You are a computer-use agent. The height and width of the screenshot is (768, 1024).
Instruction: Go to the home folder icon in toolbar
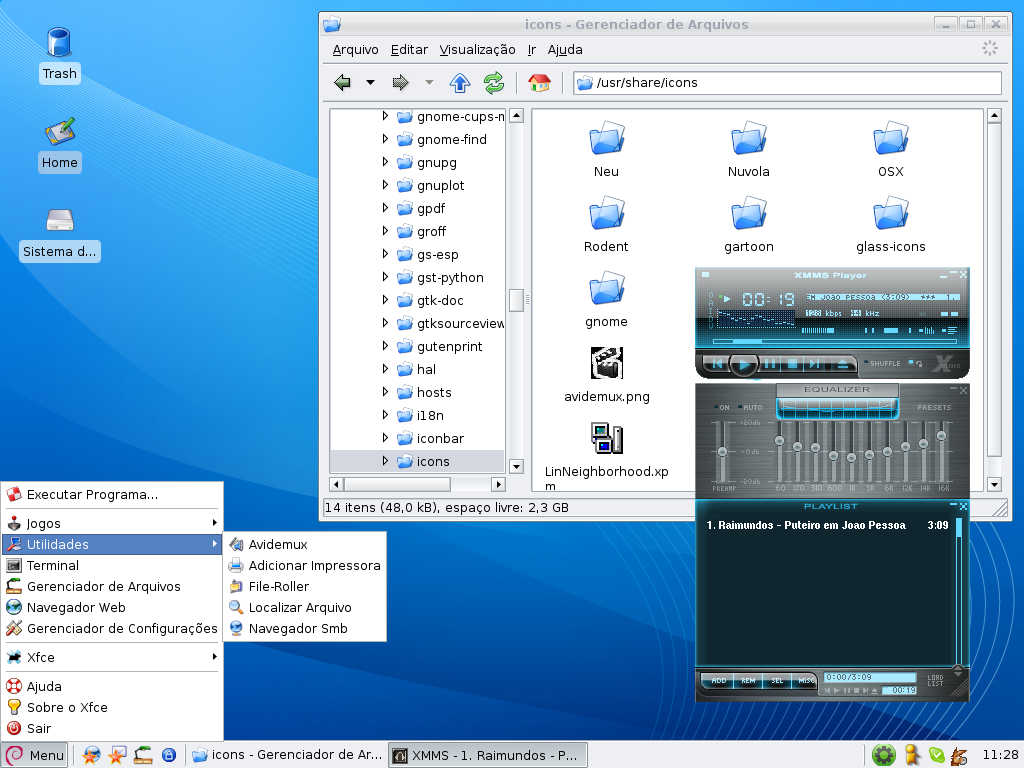pyautogui.click(x=539, y=82)
